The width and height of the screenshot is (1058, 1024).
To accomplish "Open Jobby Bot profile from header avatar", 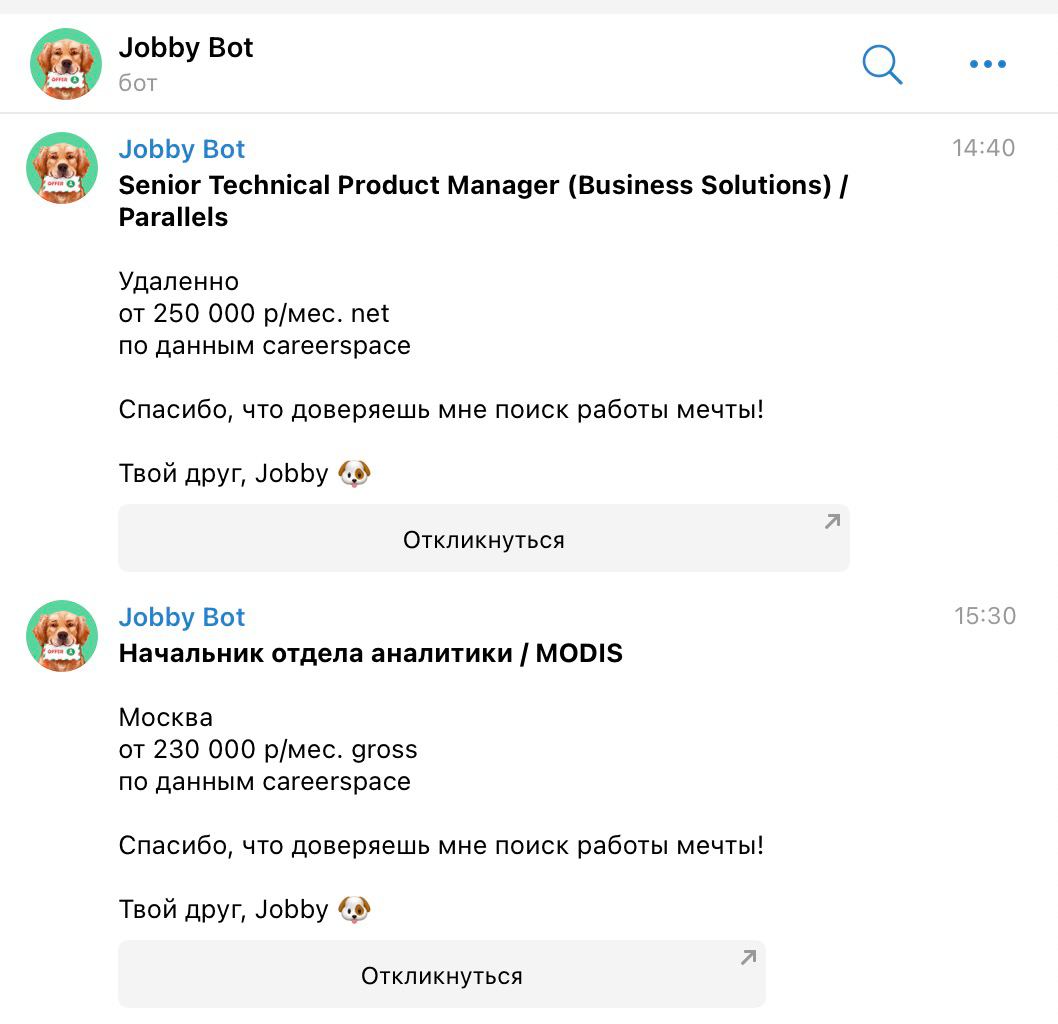I will tap(65, 64).
